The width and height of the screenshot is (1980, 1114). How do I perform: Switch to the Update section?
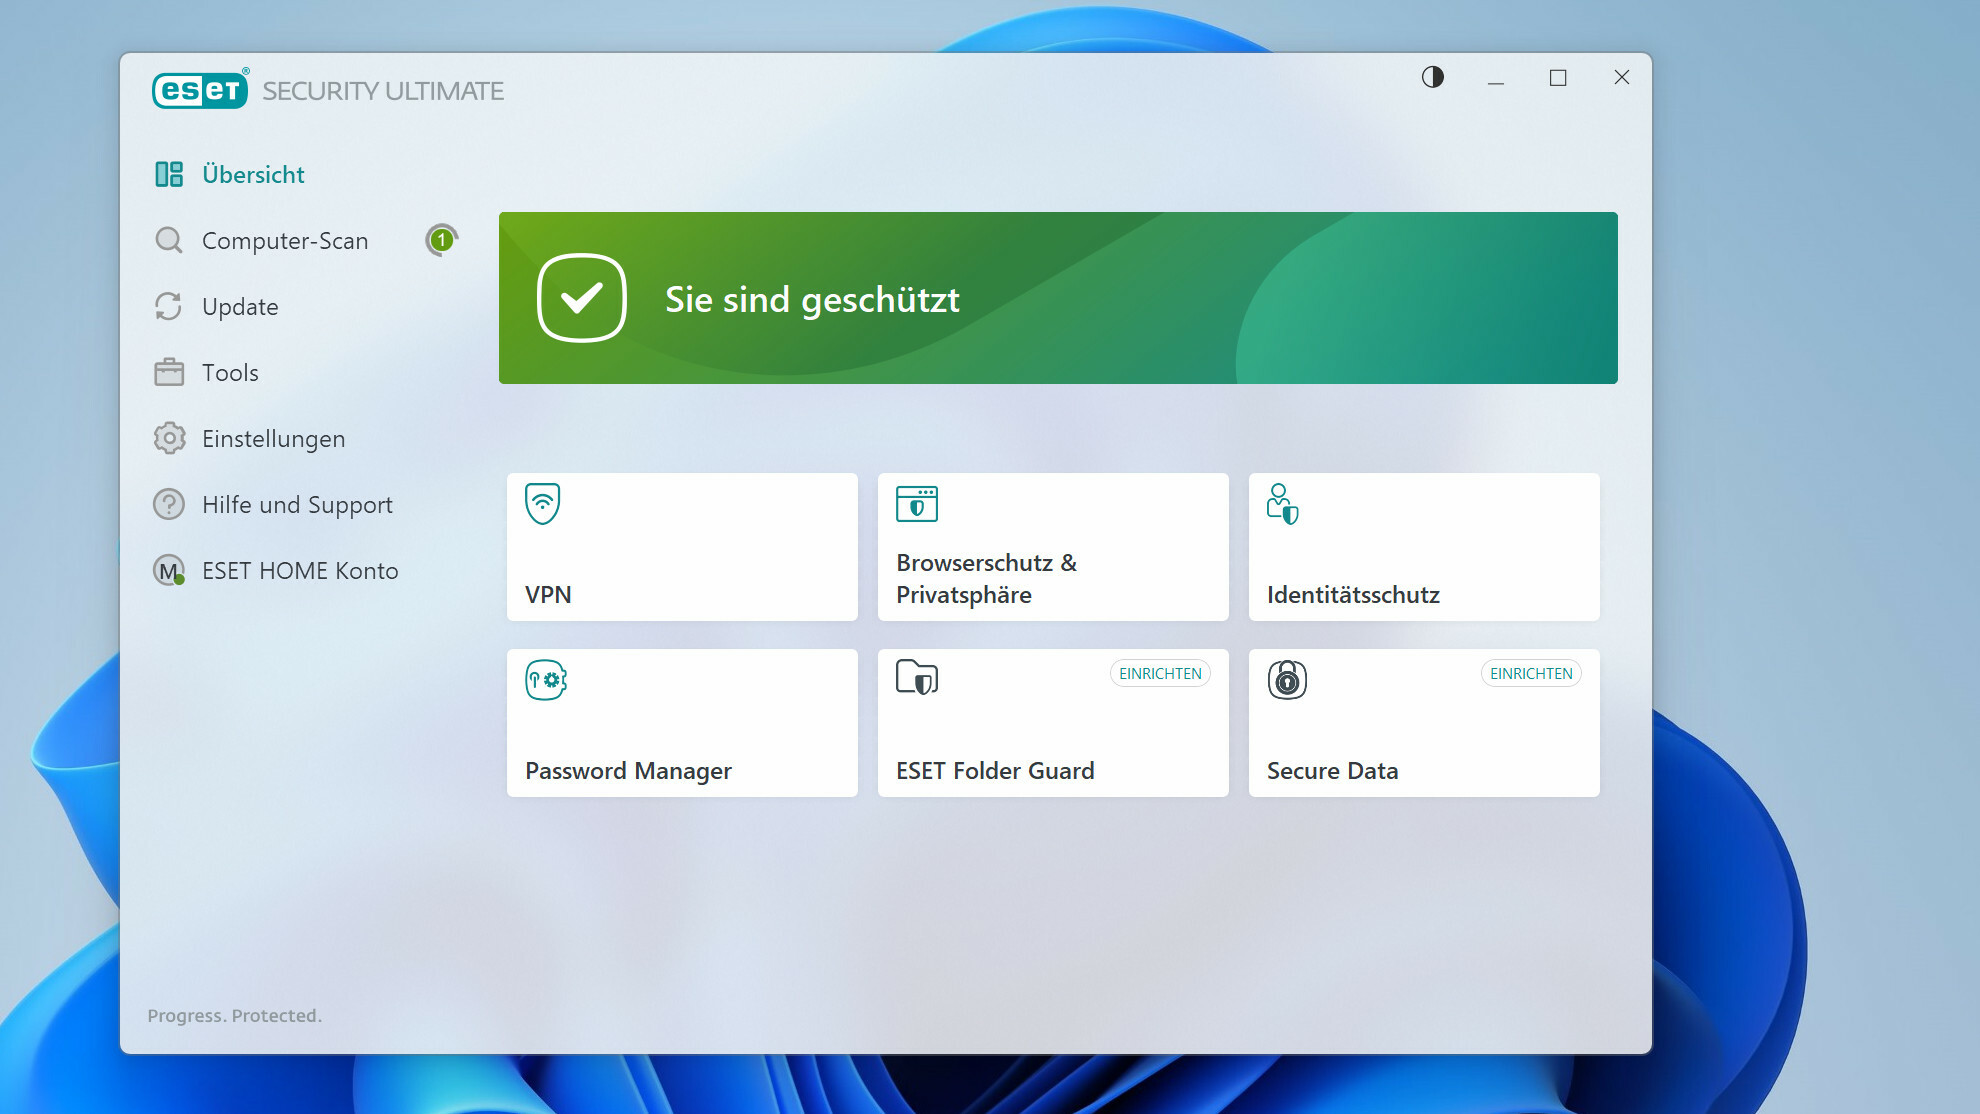[240, 306]
